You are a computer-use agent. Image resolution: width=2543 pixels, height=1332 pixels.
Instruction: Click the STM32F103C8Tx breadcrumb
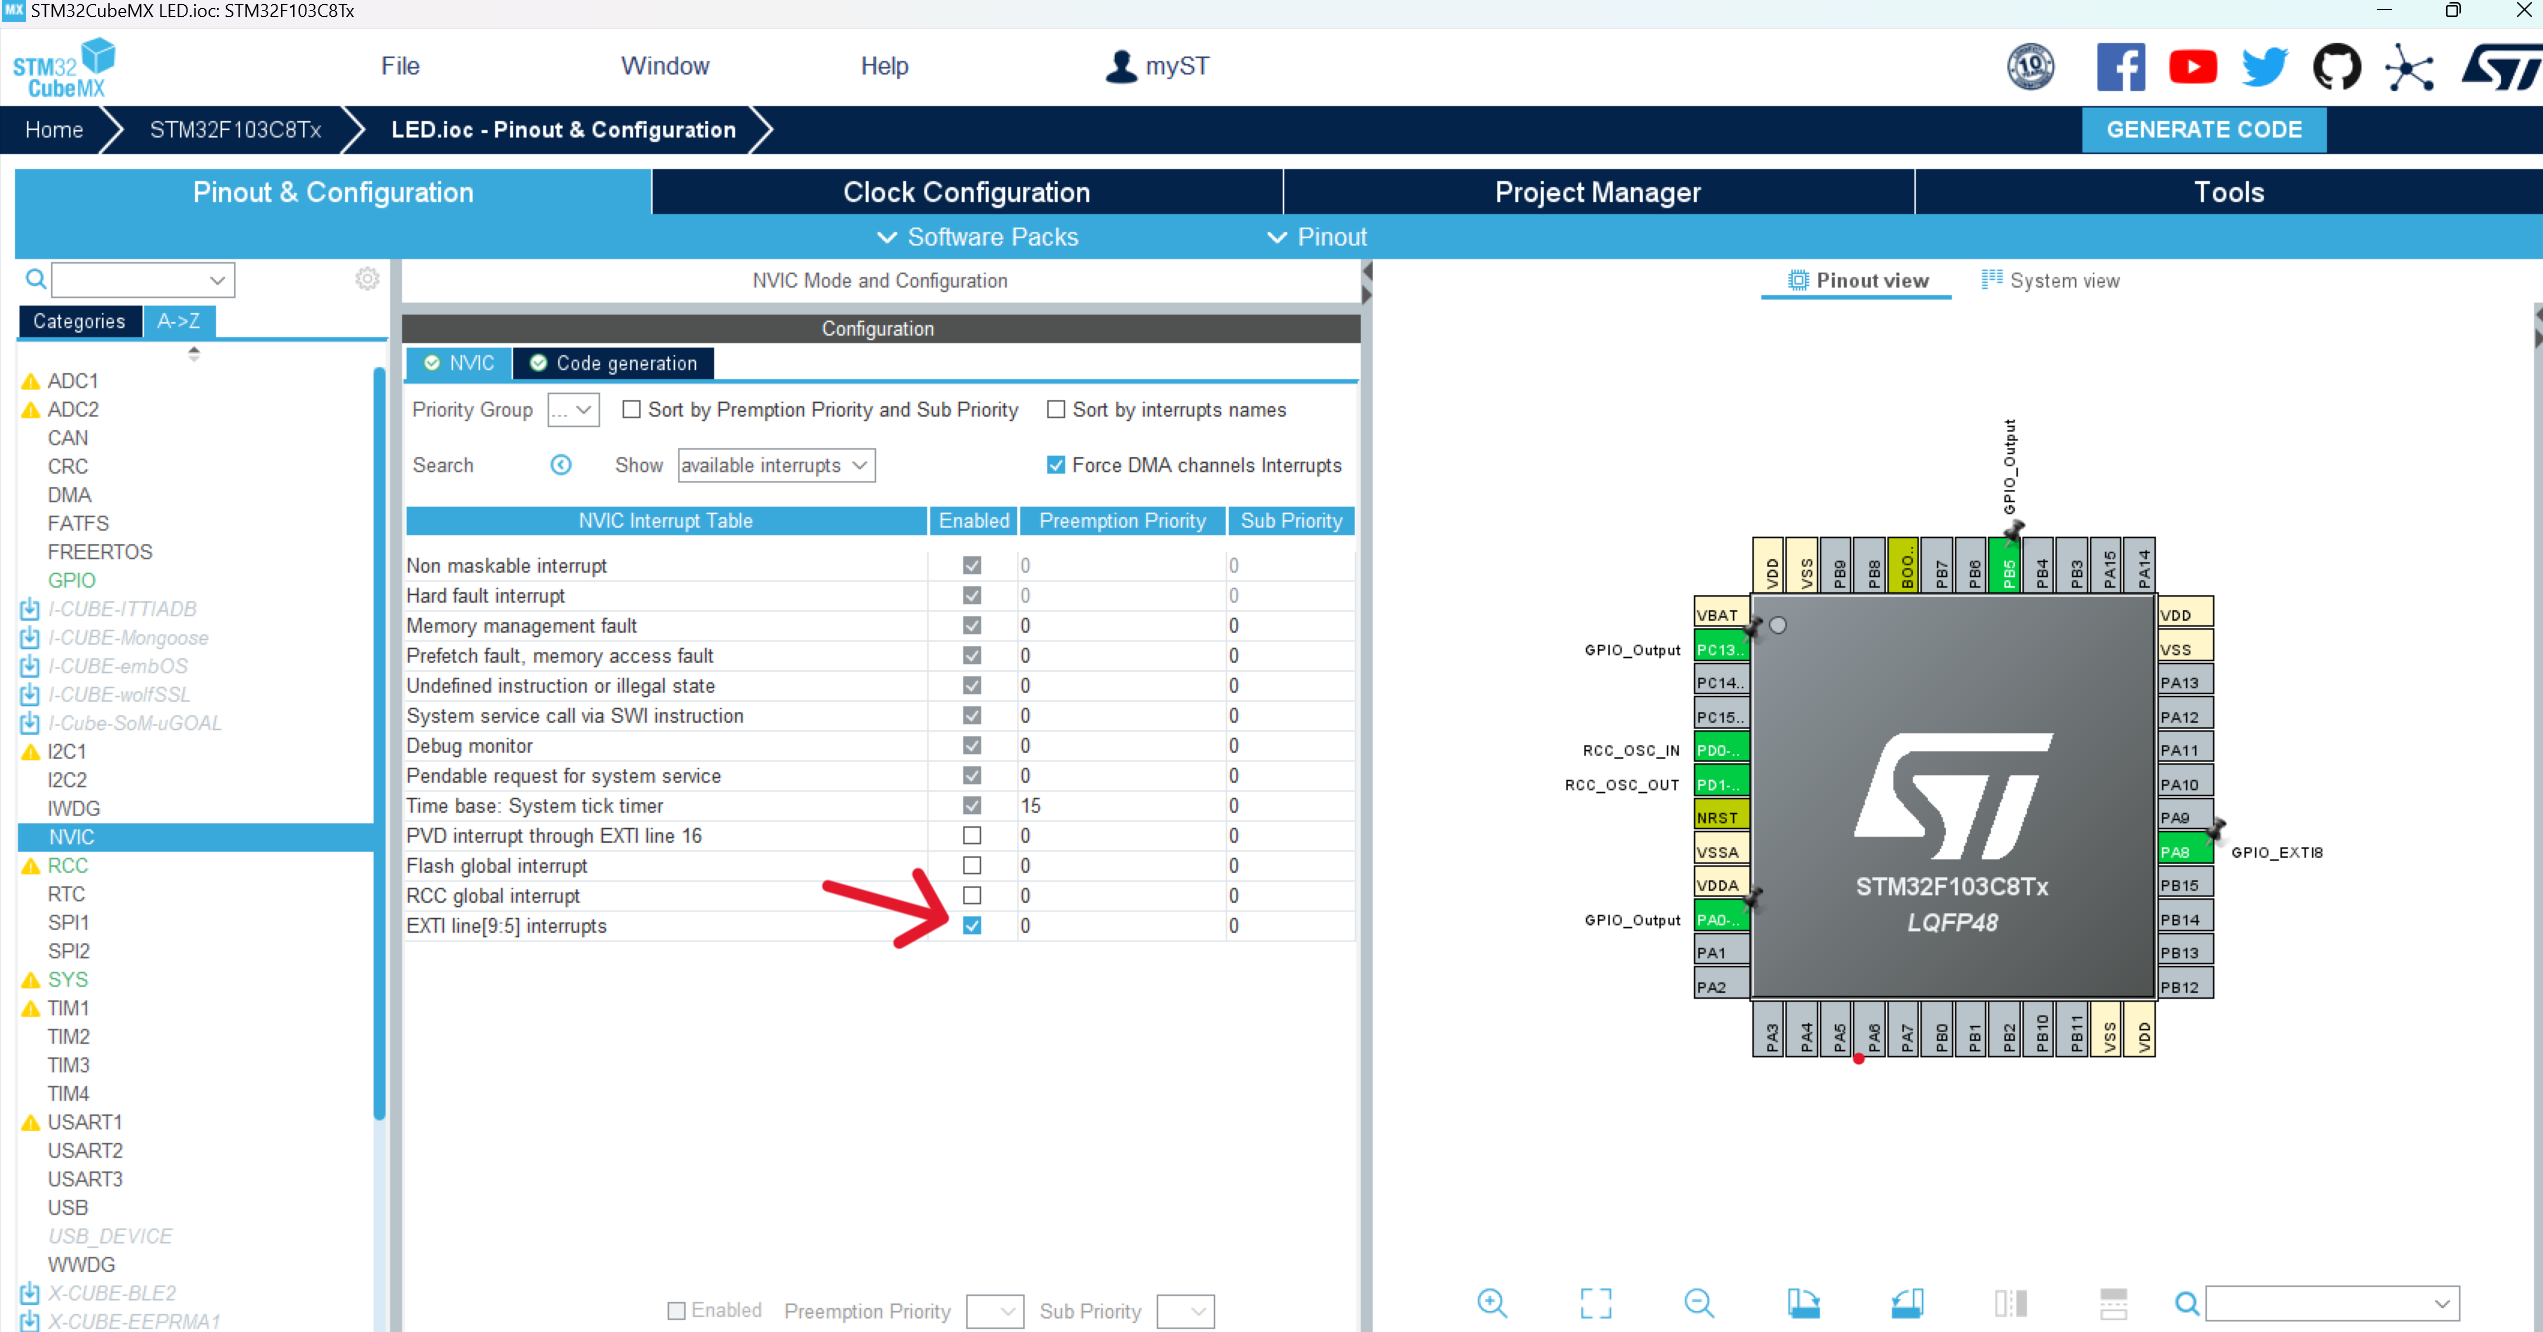tap(236, 130)
